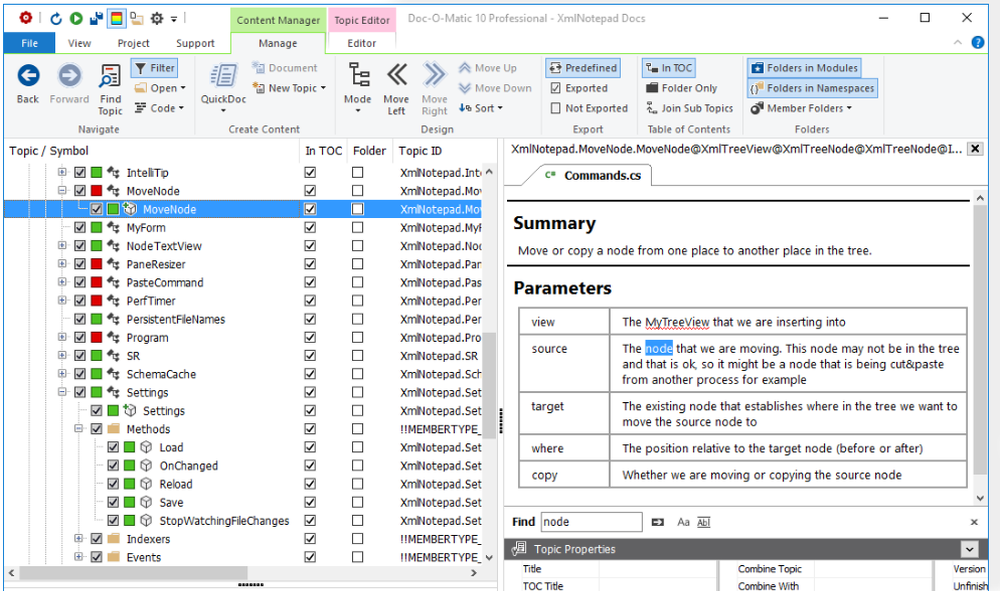Go back with the Back arrow
The image size is (1000, 591).
28,84
